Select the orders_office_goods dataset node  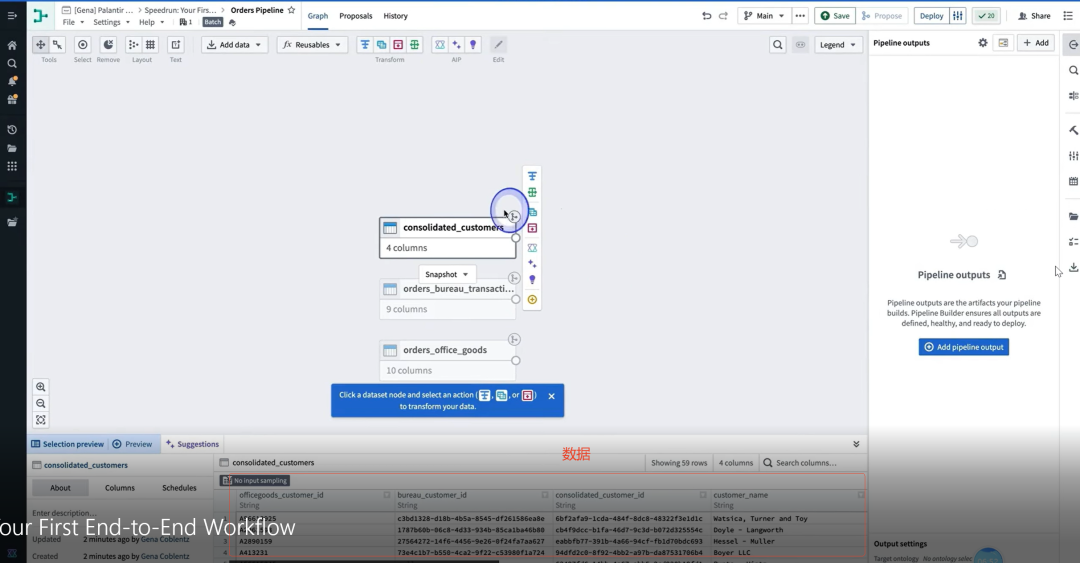[447, 360]
